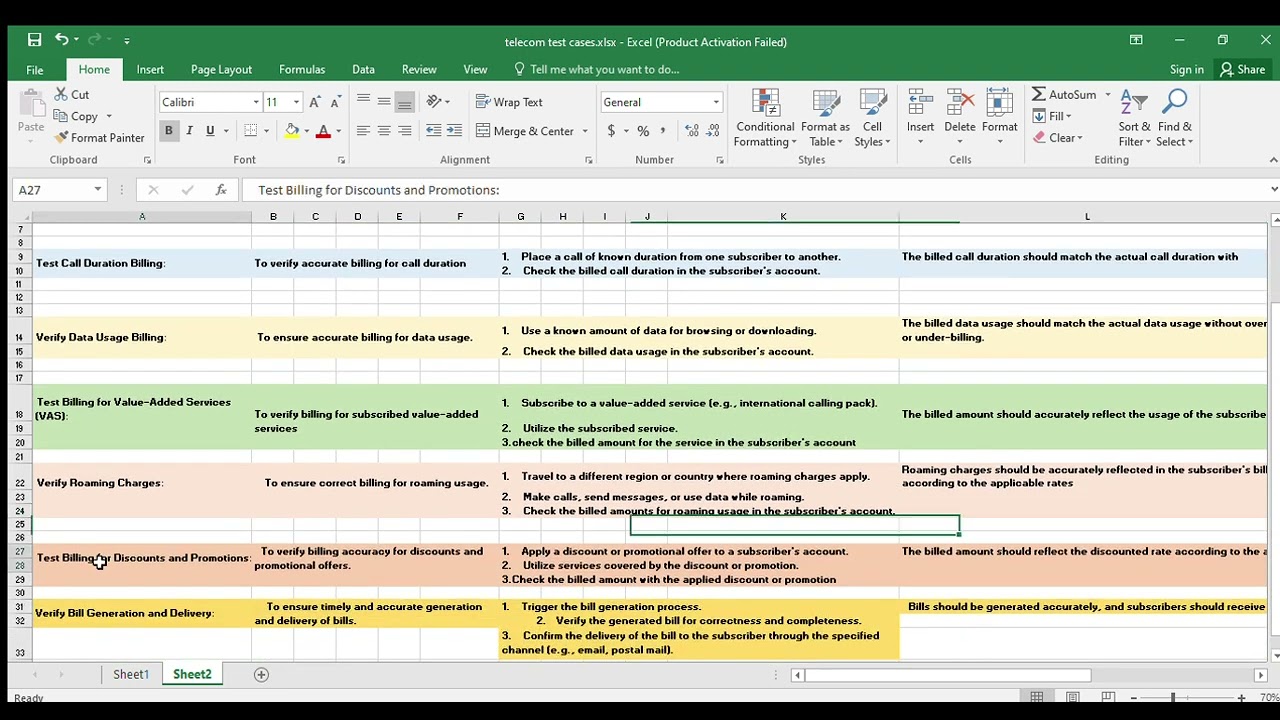The image size is (1280, 720).
Task: Switch to the Insert tab
Action: coord(150,70)
